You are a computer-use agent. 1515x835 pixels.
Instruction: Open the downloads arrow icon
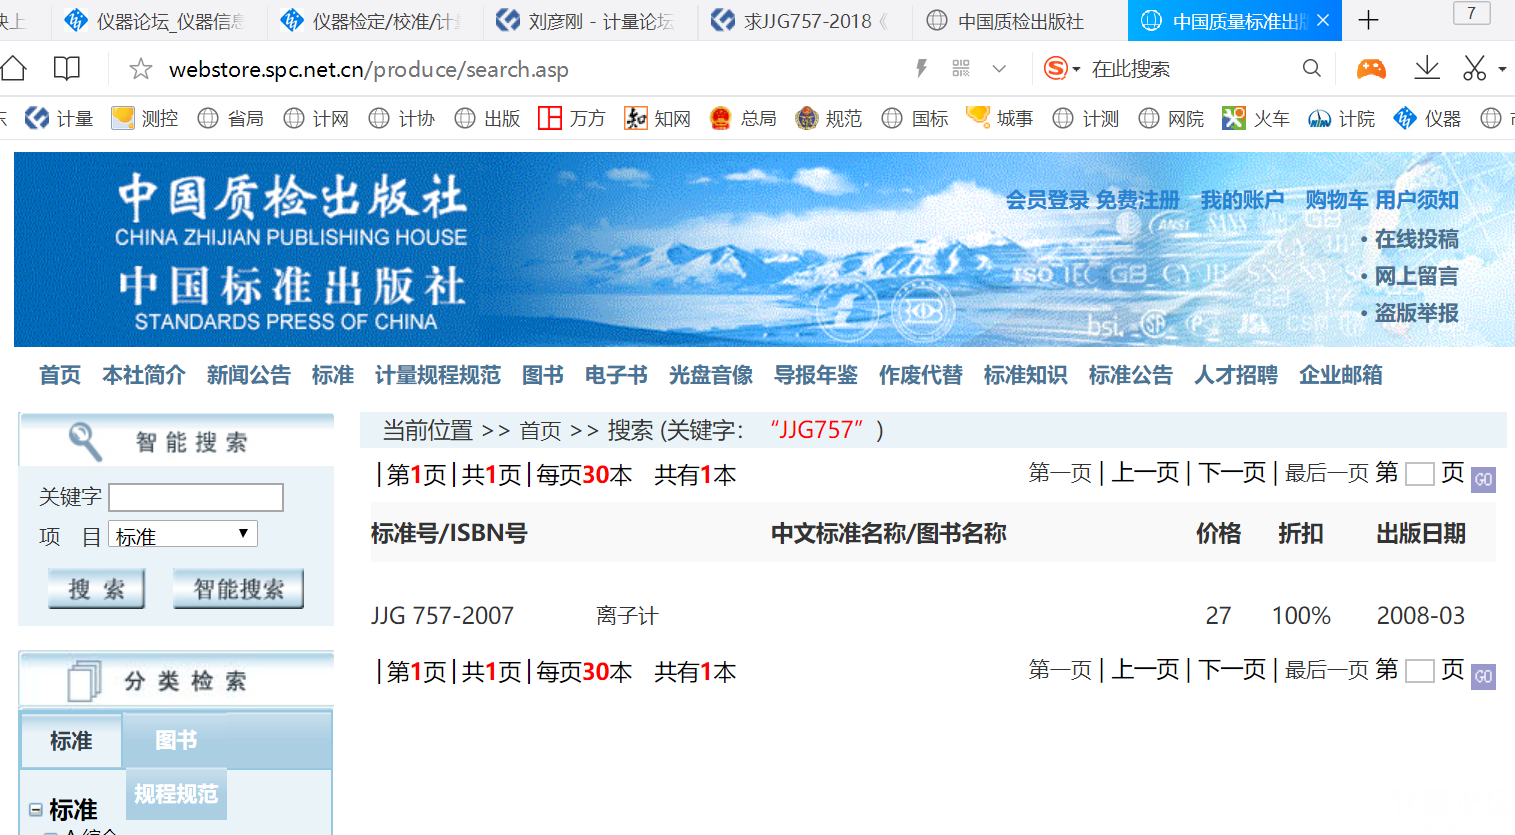(1427, 68)
